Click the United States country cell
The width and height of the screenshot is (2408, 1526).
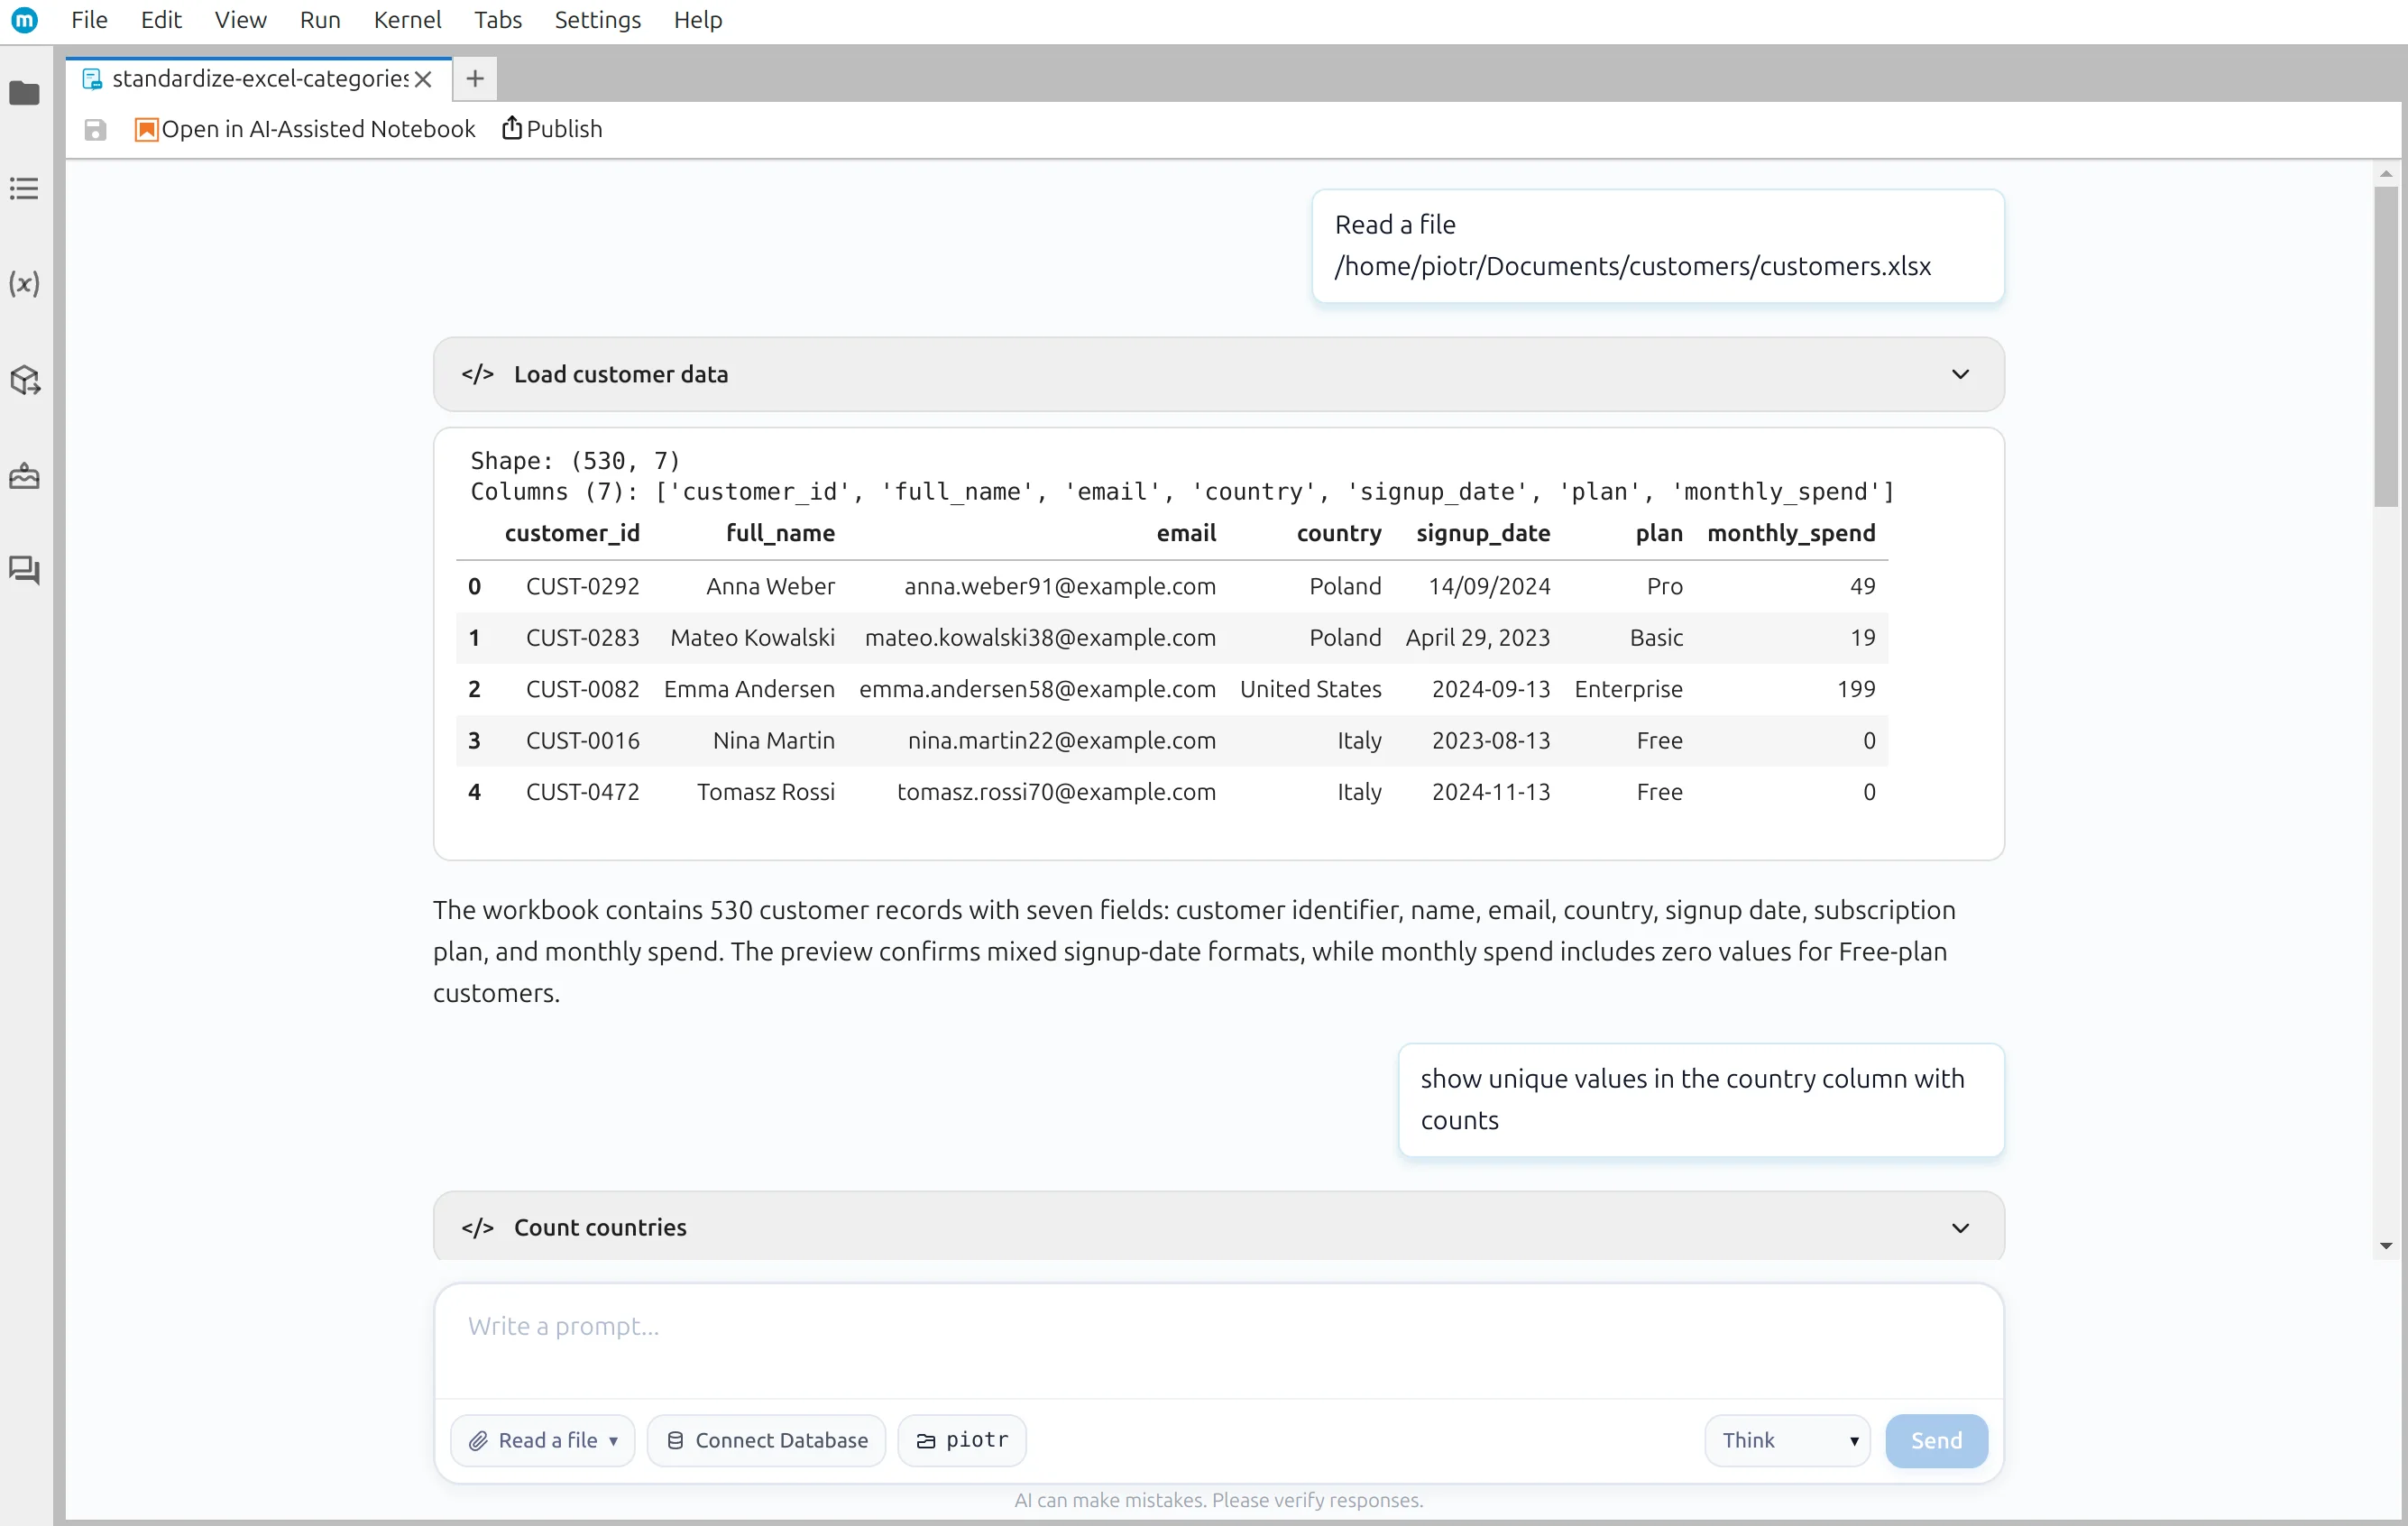1310,689
